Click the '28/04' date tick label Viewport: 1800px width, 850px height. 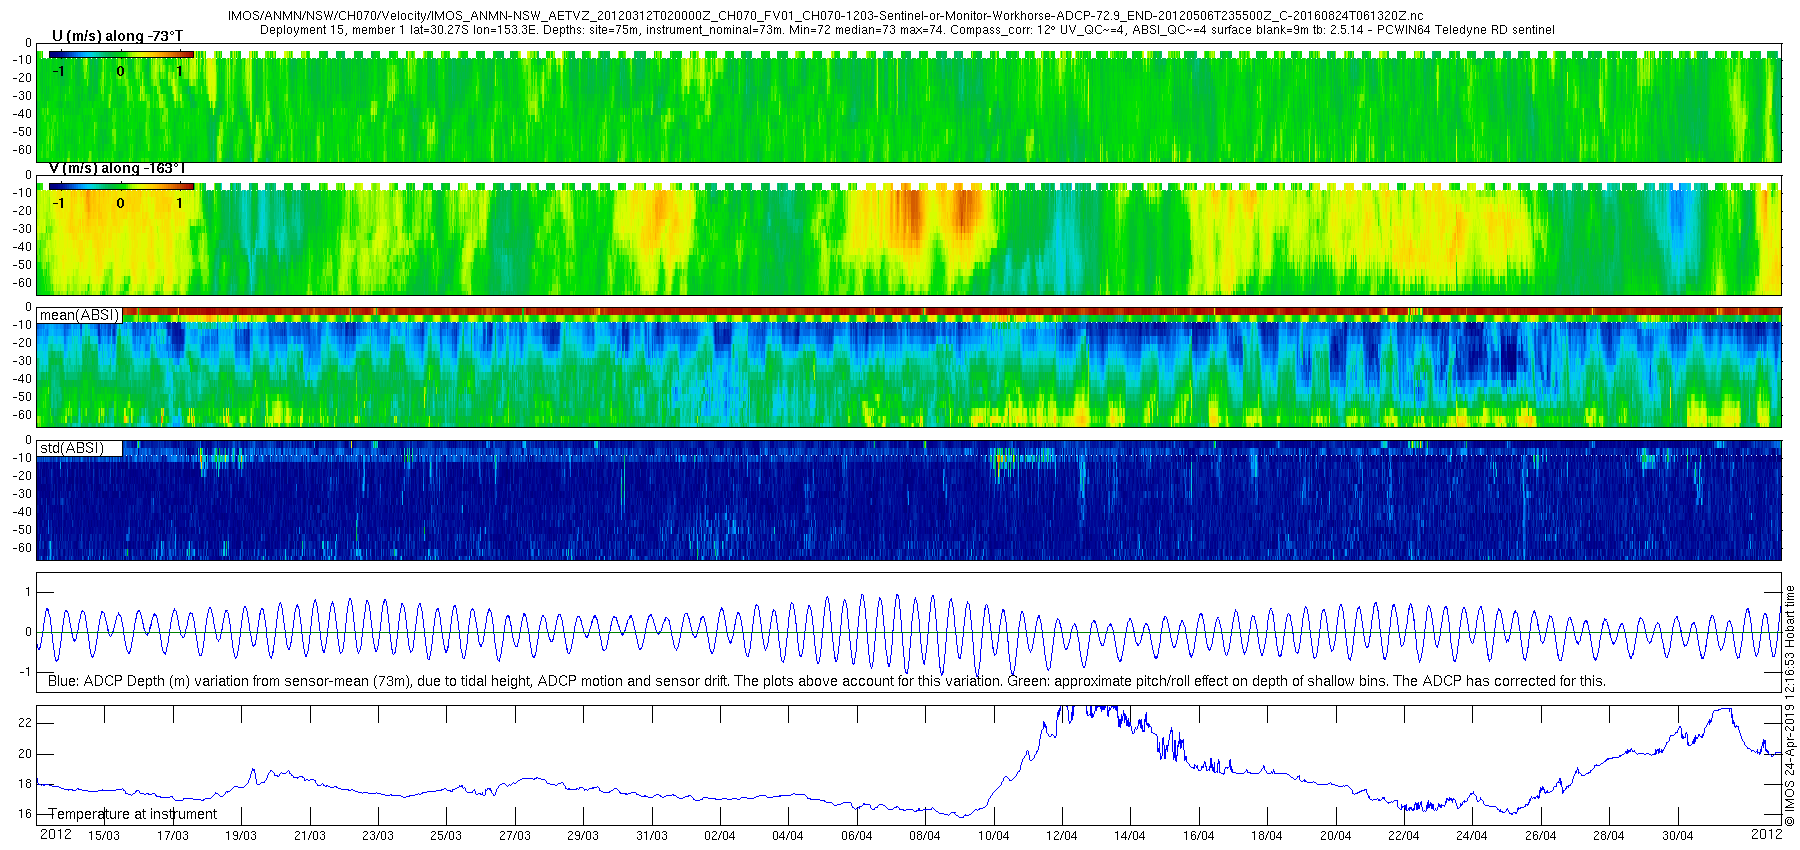[1609, 836]
